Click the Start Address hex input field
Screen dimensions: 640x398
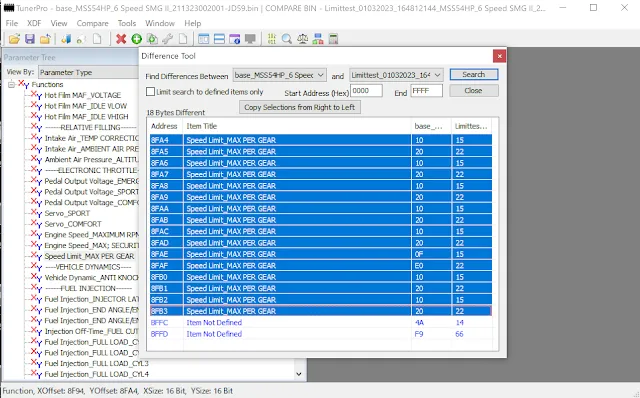click(366, 91)
